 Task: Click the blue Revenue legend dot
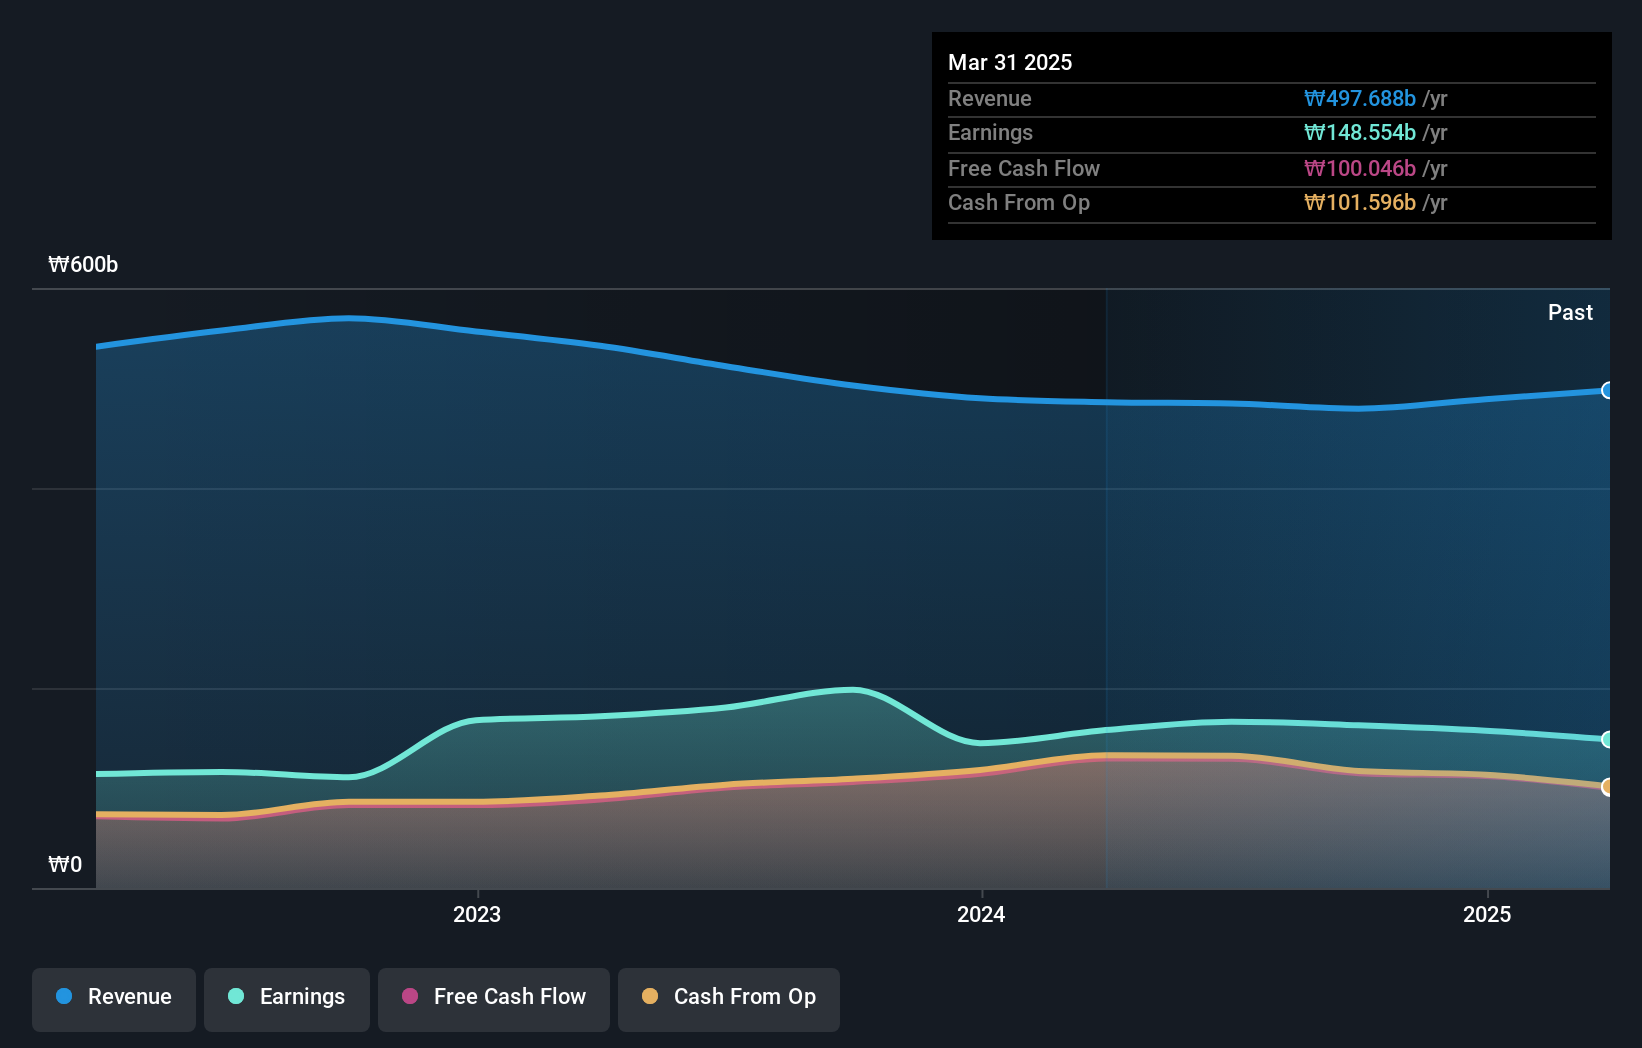pos(64,996)
